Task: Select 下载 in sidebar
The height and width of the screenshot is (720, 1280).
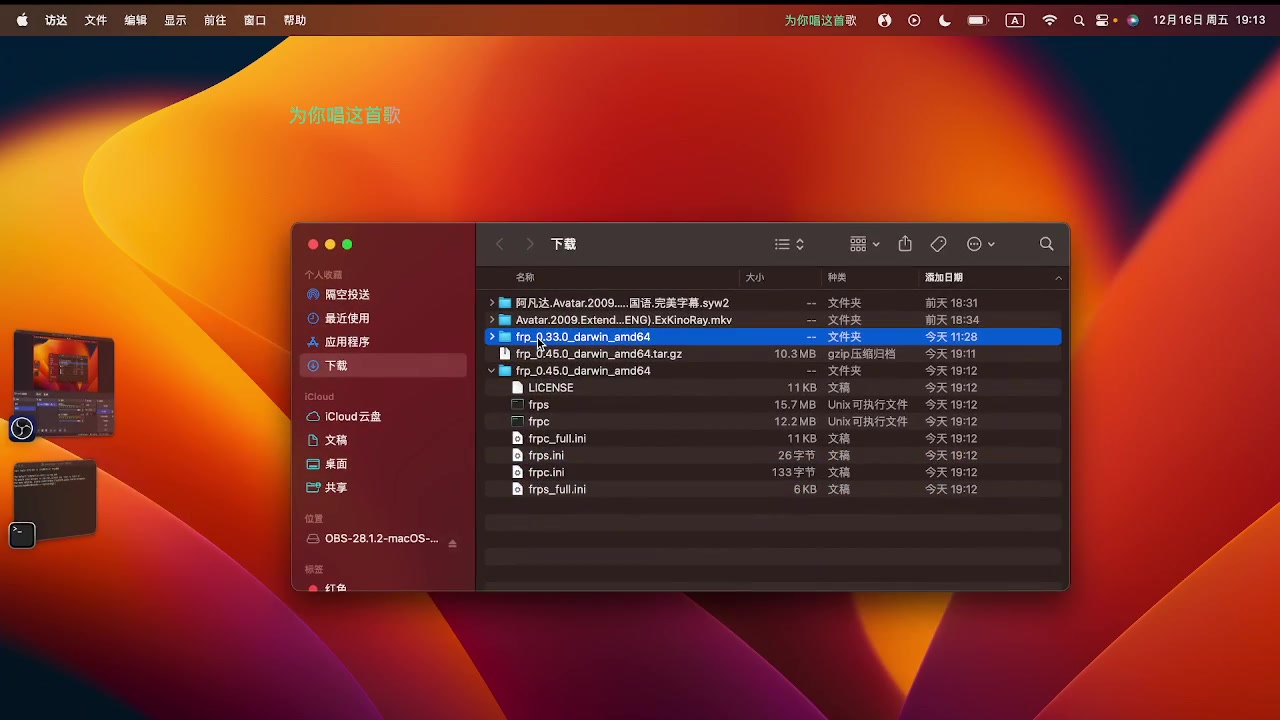Action: tap(384, 366)
